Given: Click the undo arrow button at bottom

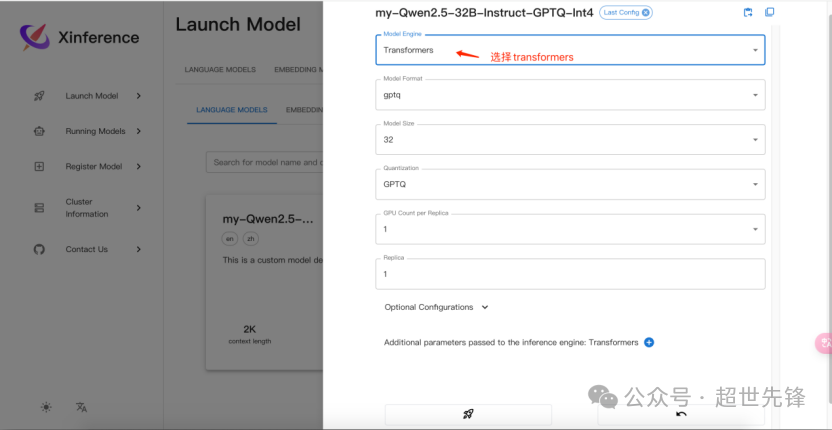Looking at the screenshot, I should [x=681, y=415].
